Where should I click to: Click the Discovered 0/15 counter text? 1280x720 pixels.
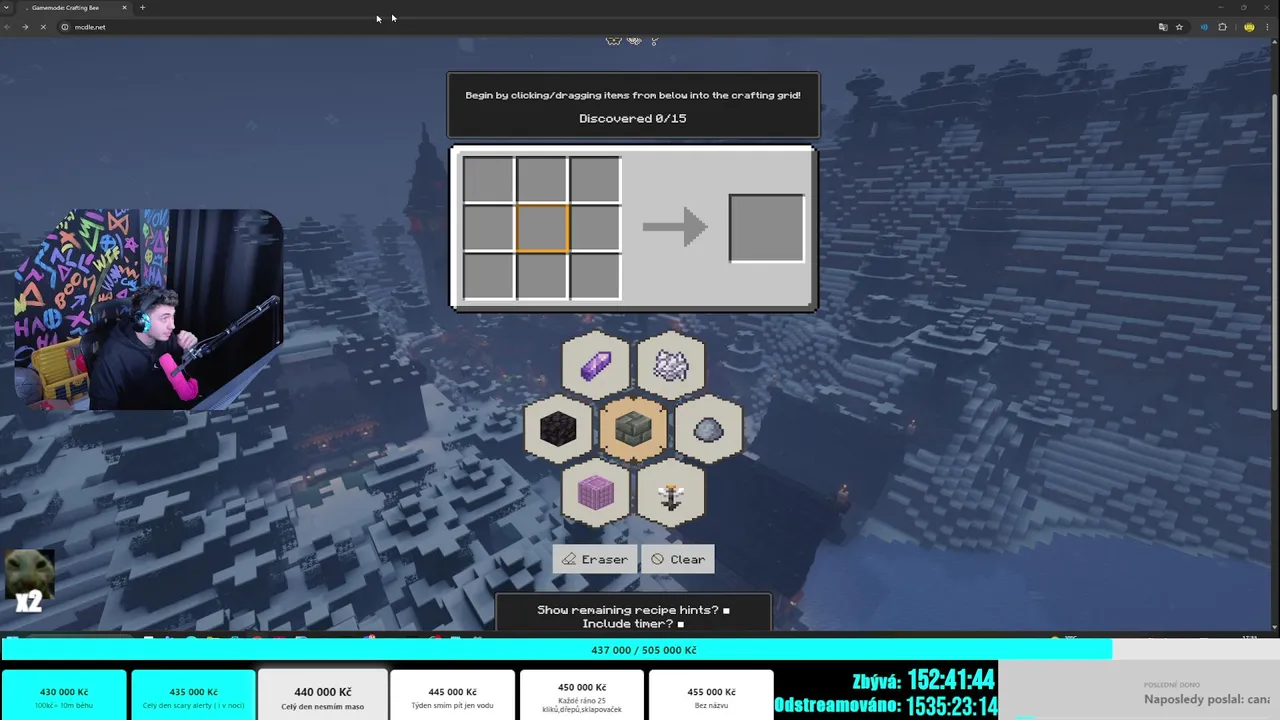(633, 118)
